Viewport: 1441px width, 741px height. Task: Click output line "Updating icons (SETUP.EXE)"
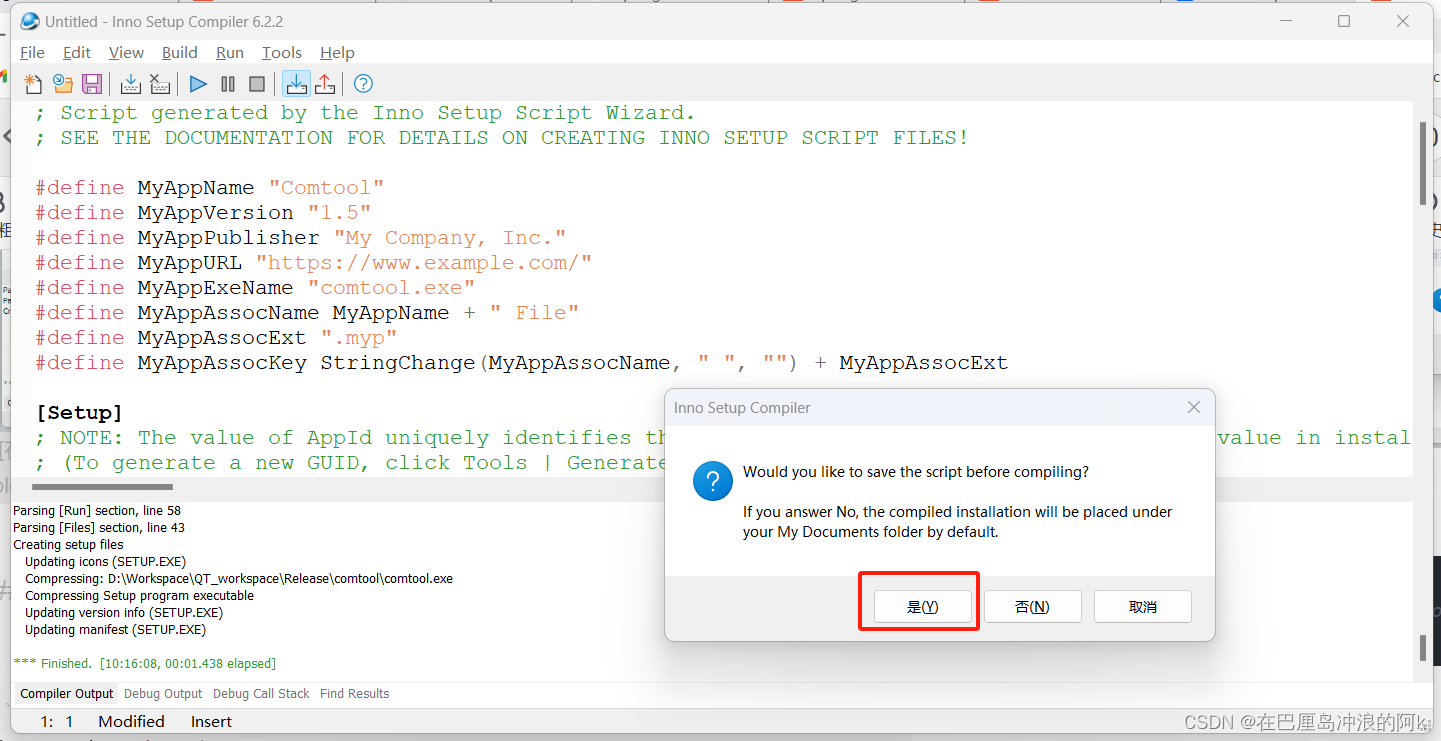(106, 561)
